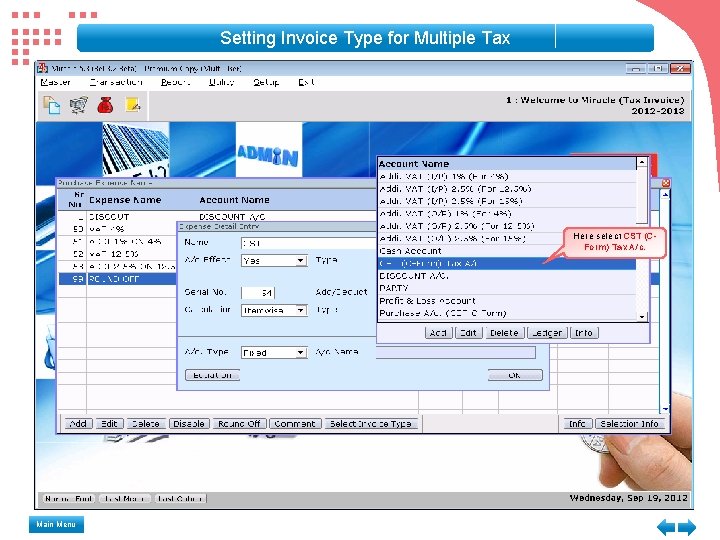Click OK in Expense Detail Entry
This screenshot has height=540, width=720.
(515, 375)
